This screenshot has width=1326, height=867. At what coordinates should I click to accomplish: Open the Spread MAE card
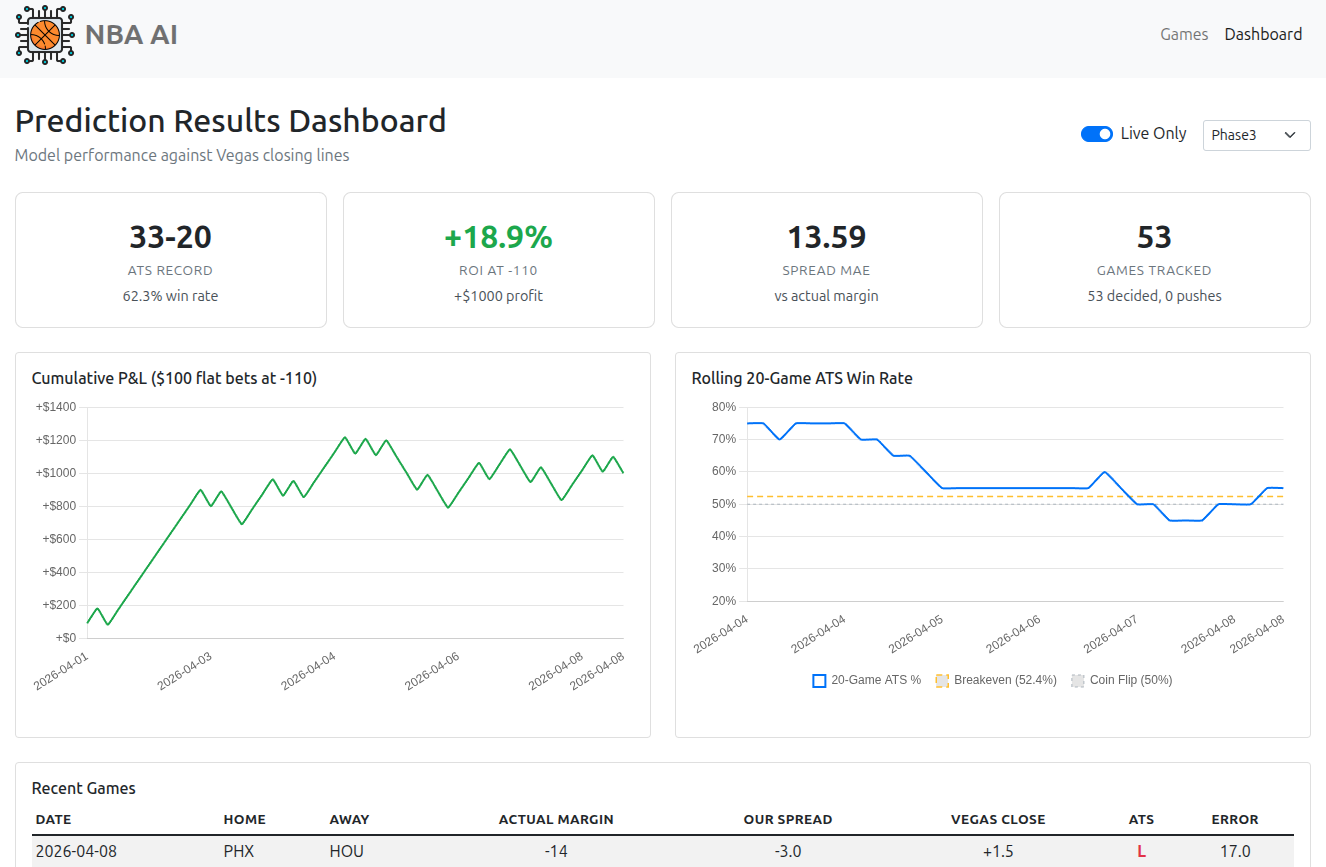point(827,260)
